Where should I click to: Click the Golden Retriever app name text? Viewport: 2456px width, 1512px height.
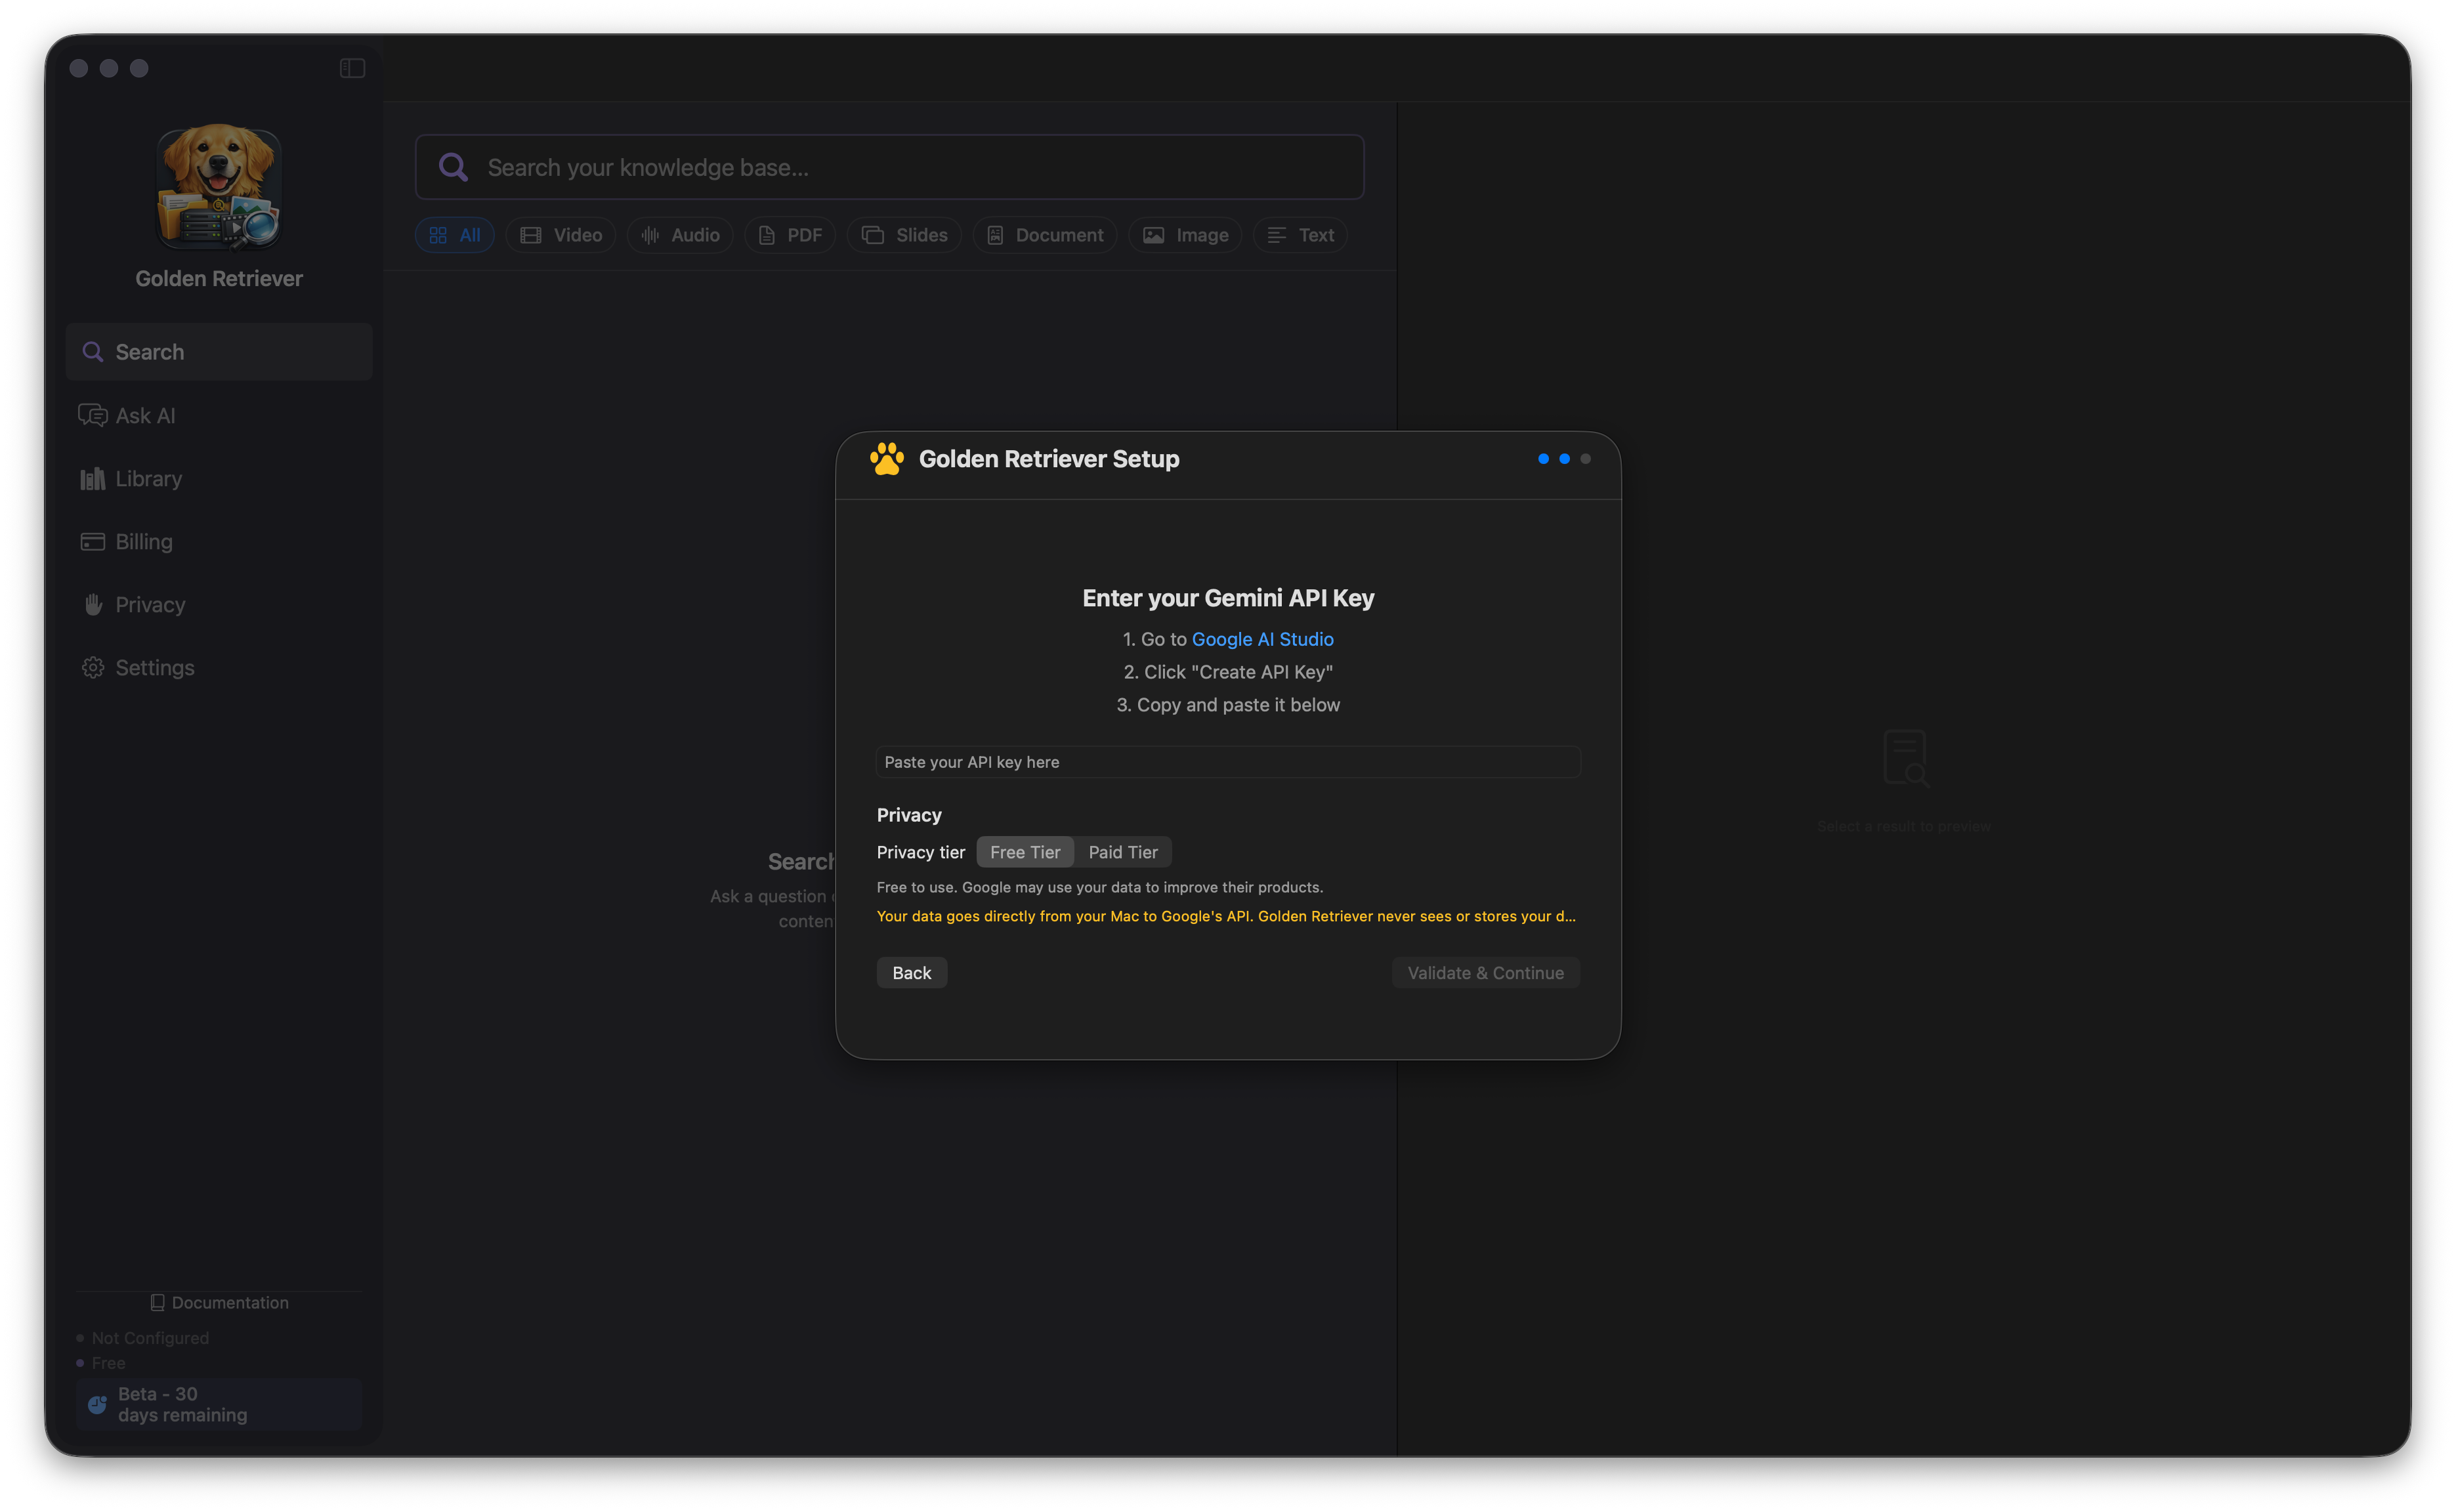tap(219, 278)
